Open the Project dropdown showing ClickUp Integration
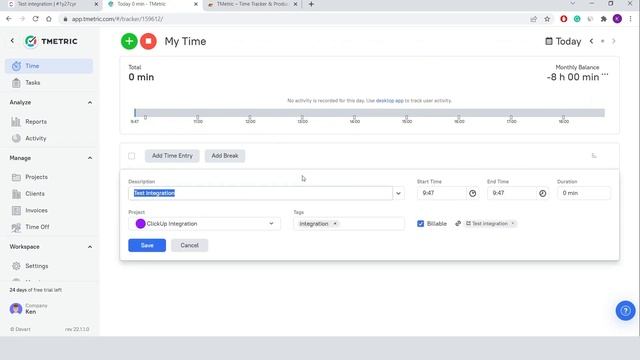Image resolution: width=640 pixels, height=360 pixels. click(204, 224)
